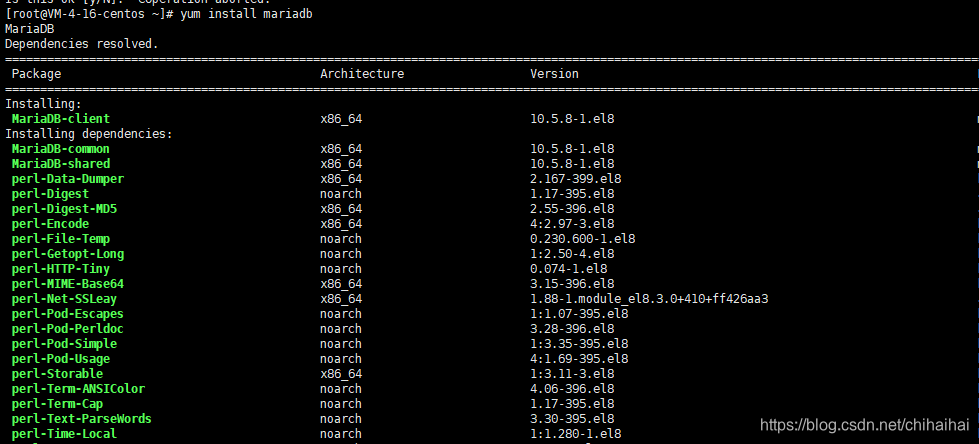The width and height of the screenshot is (979, 444).
Task: Click the perl-Digest-MD5 package name
Action: coord(64,209)
